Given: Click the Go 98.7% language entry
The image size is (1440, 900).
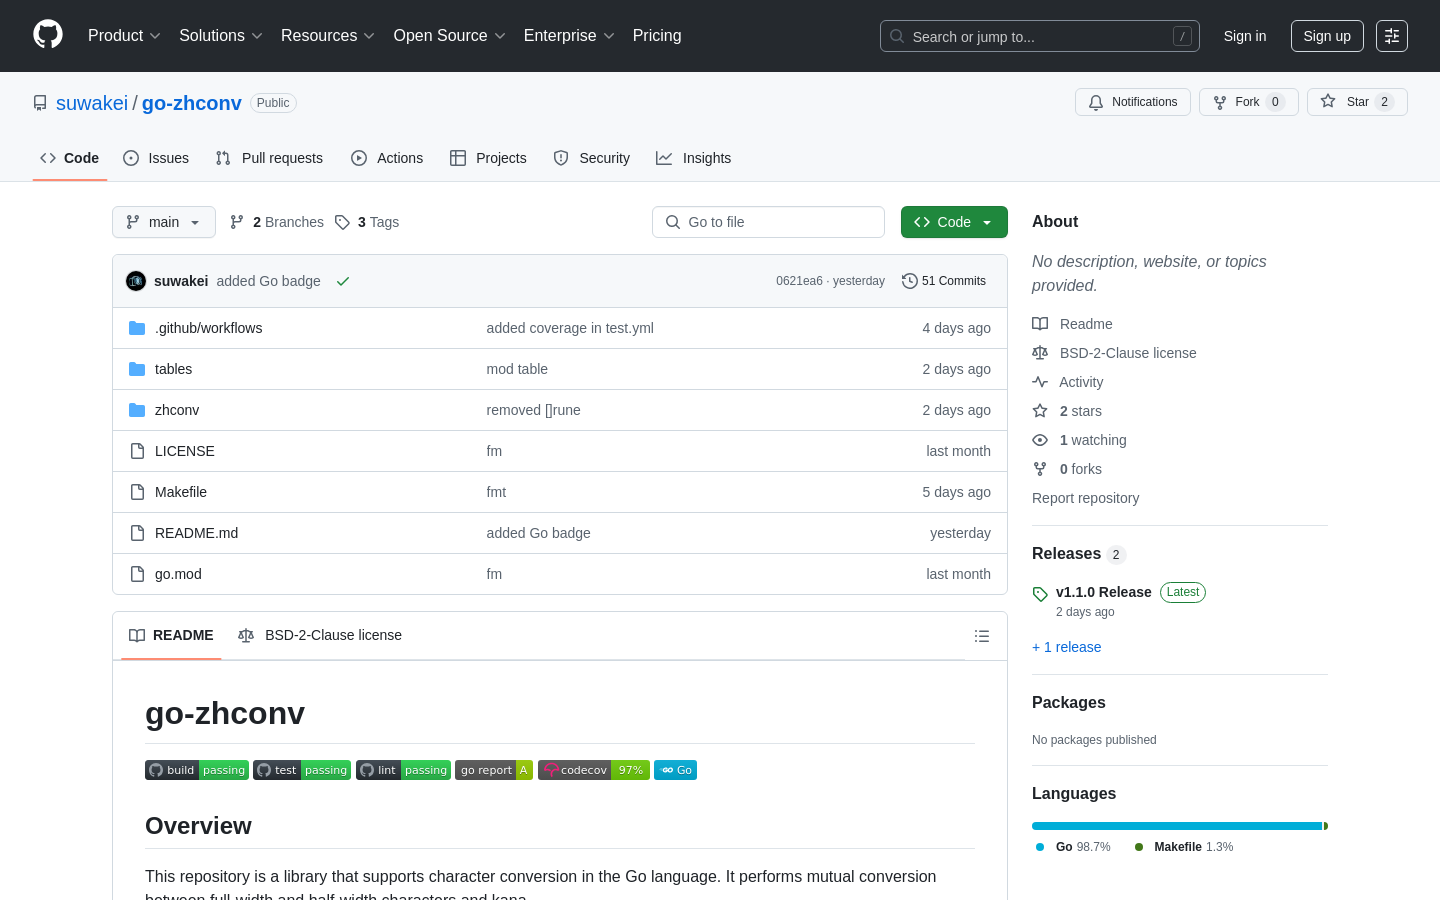Looking at the screenshot, I should (x=1073, y=847).
